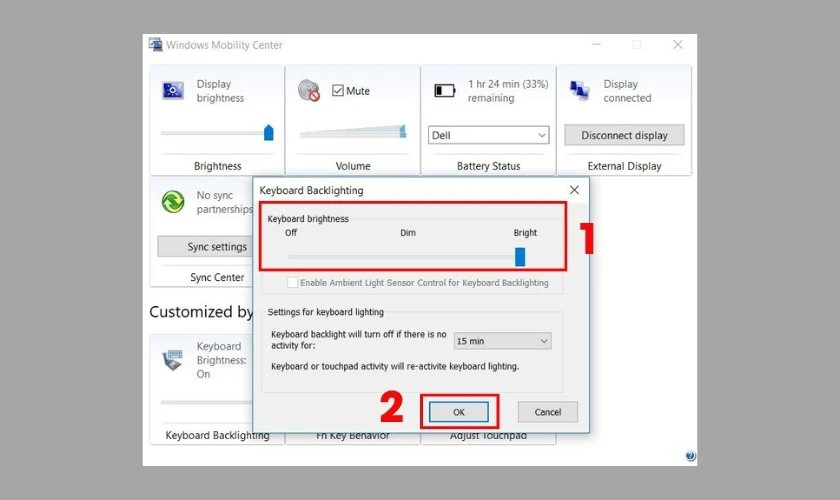
Task: Click the Keyboard Brightness tile slider
Action: pos(206,402)
